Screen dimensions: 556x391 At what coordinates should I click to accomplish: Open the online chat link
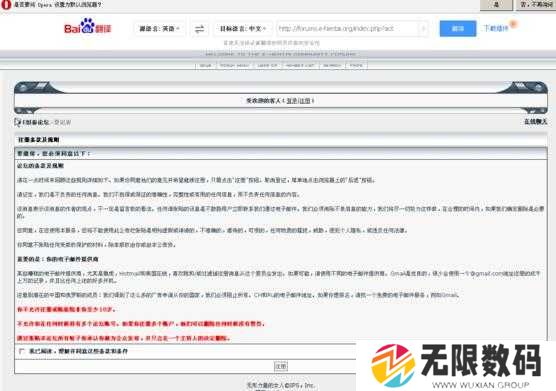(535, 122)
